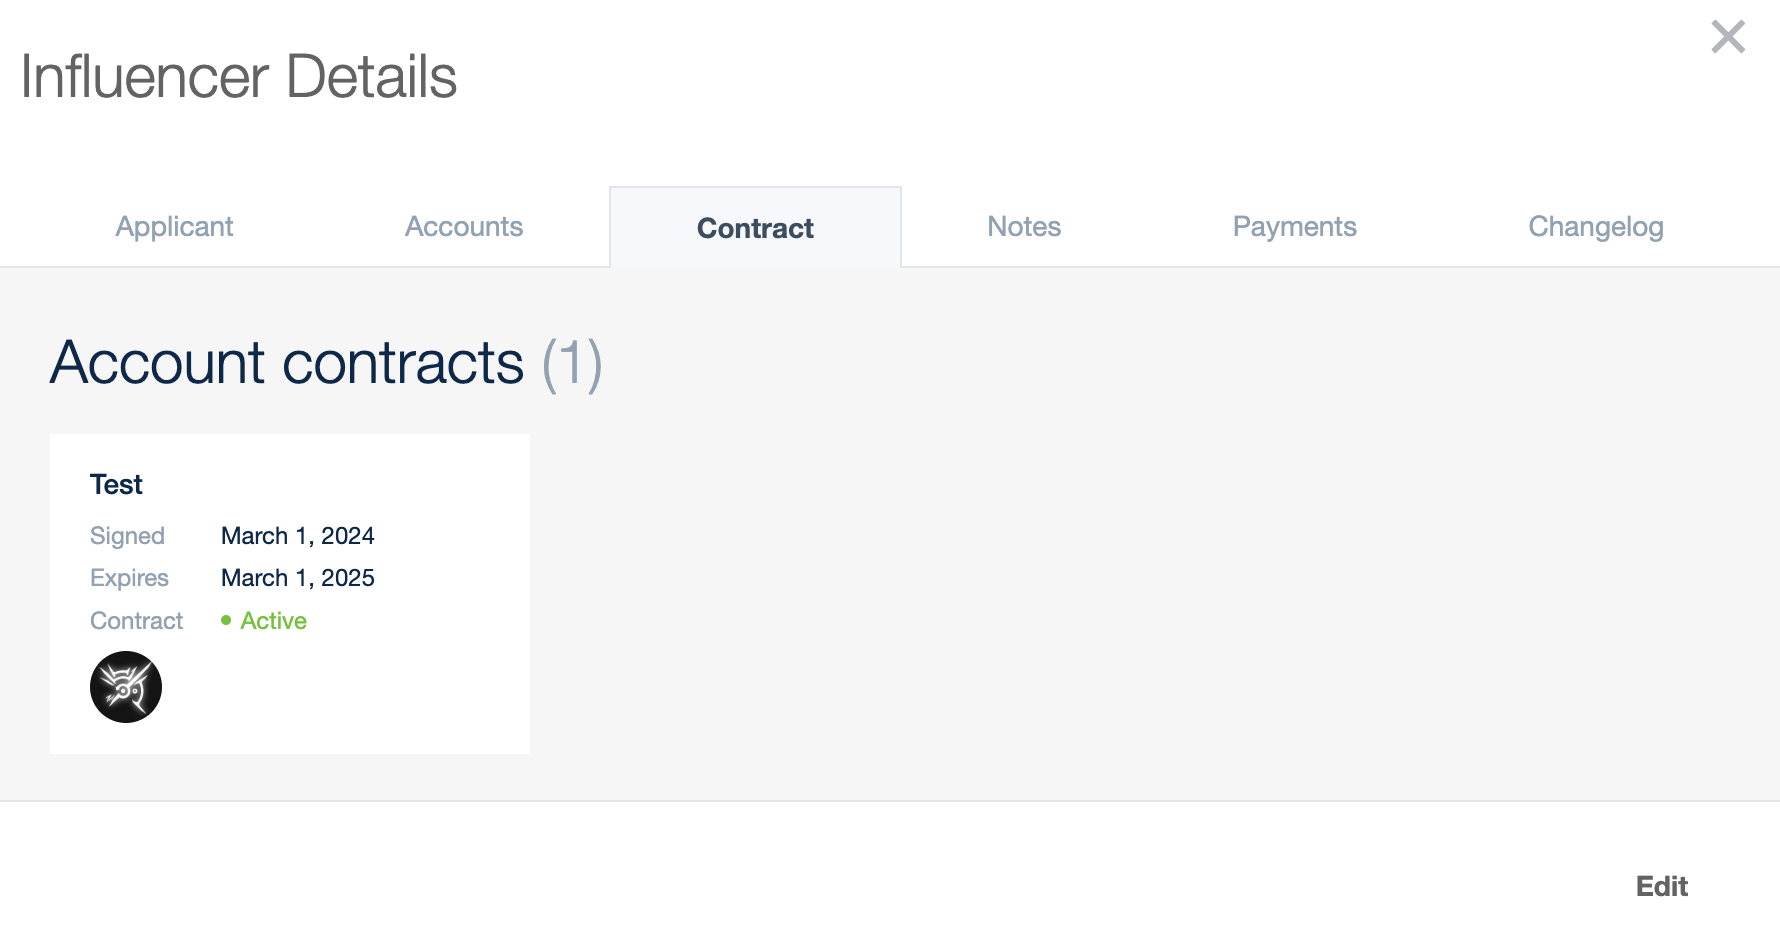Click the green status dot indicator

pyautogui.click(x=226, y=620)
